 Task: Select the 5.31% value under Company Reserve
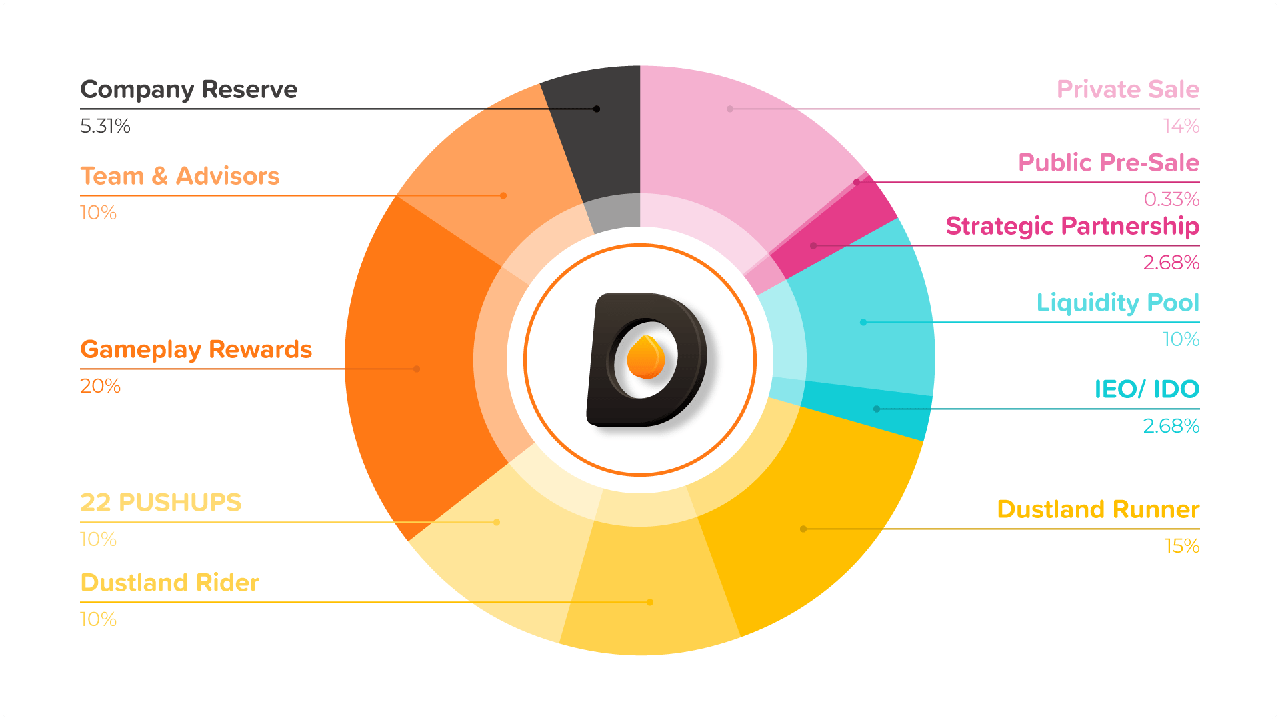click(105, 126)
